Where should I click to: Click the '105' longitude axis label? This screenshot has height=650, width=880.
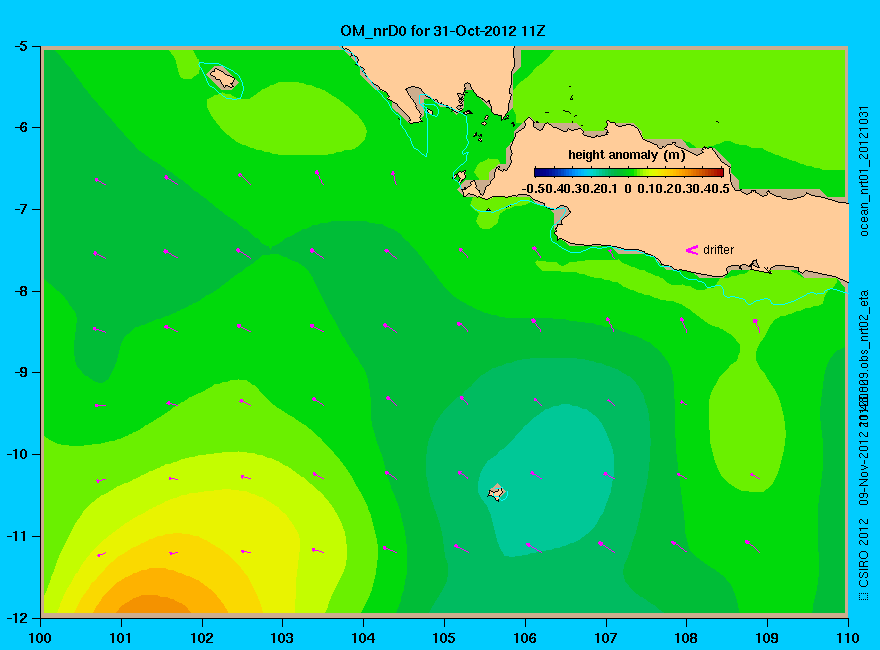[x=444, y=638]
